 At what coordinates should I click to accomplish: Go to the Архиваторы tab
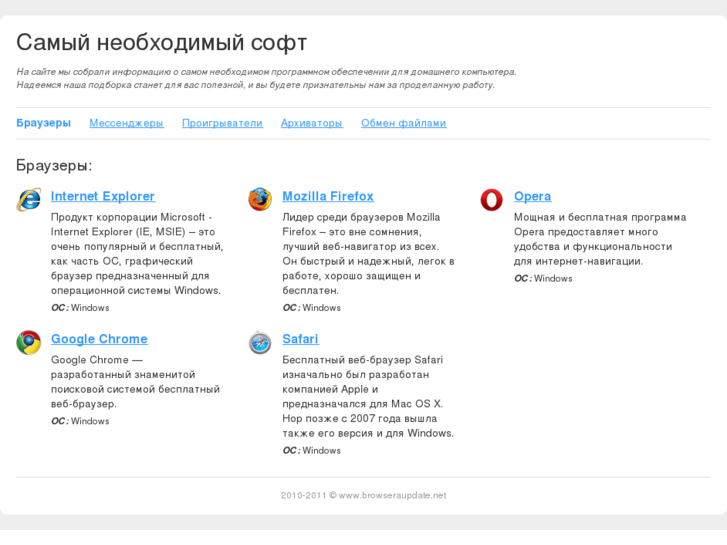point(312,123)
